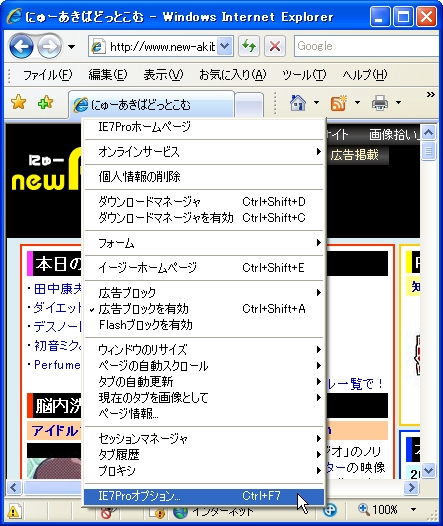Image resolution: width=443 pixels, height=526 pixels.
Task: Click status bar yellow warning icon
Action: [x=13, y=512]
